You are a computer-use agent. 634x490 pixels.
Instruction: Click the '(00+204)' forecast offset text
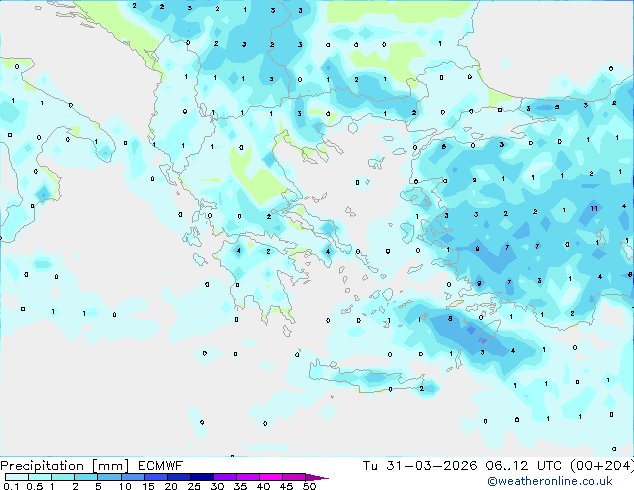[x=602, y=466]
